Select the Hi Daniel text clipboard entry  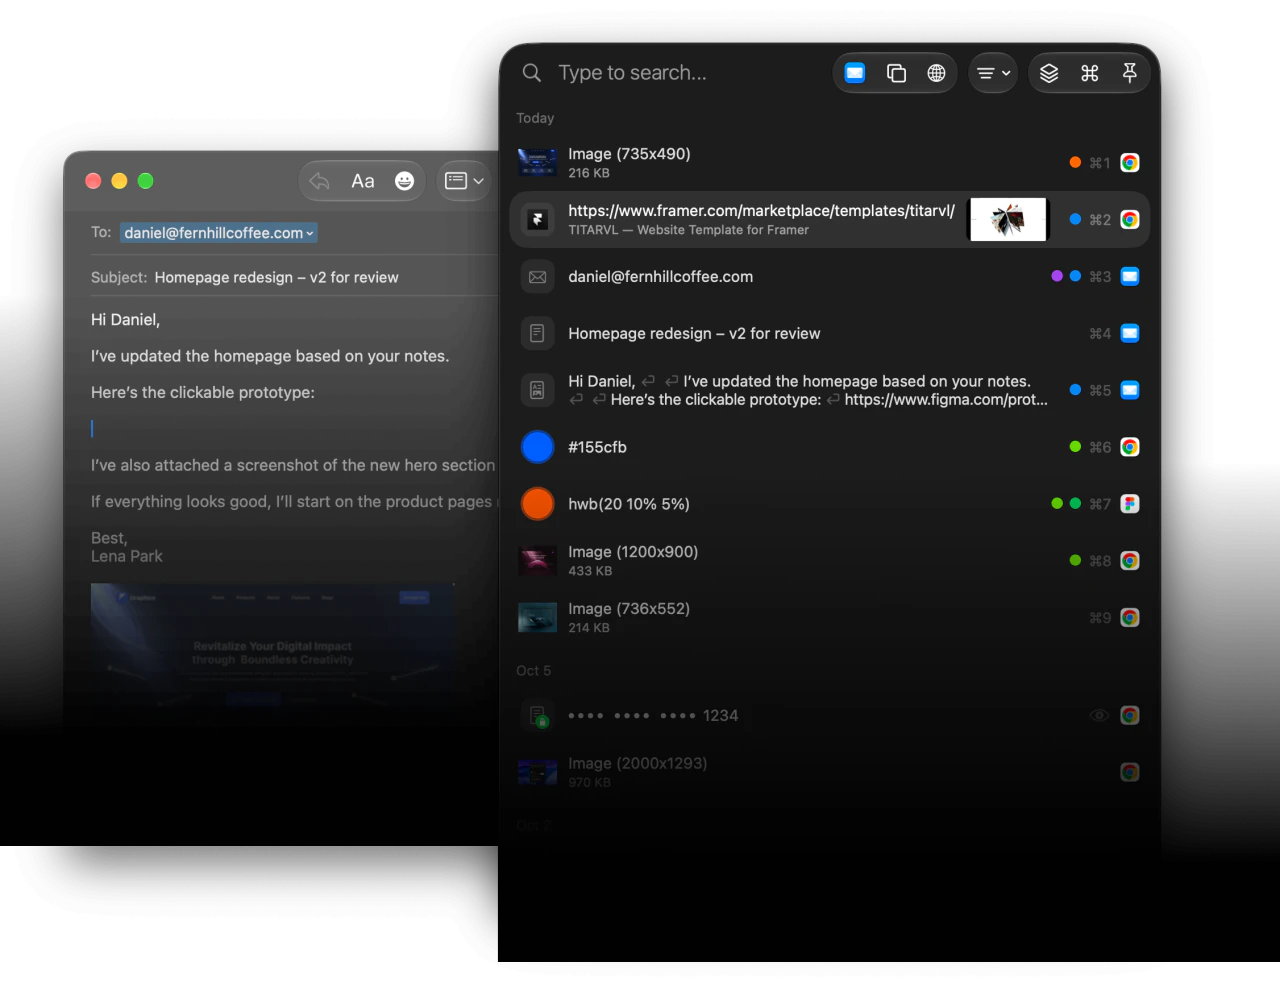[x=830, y=390]
